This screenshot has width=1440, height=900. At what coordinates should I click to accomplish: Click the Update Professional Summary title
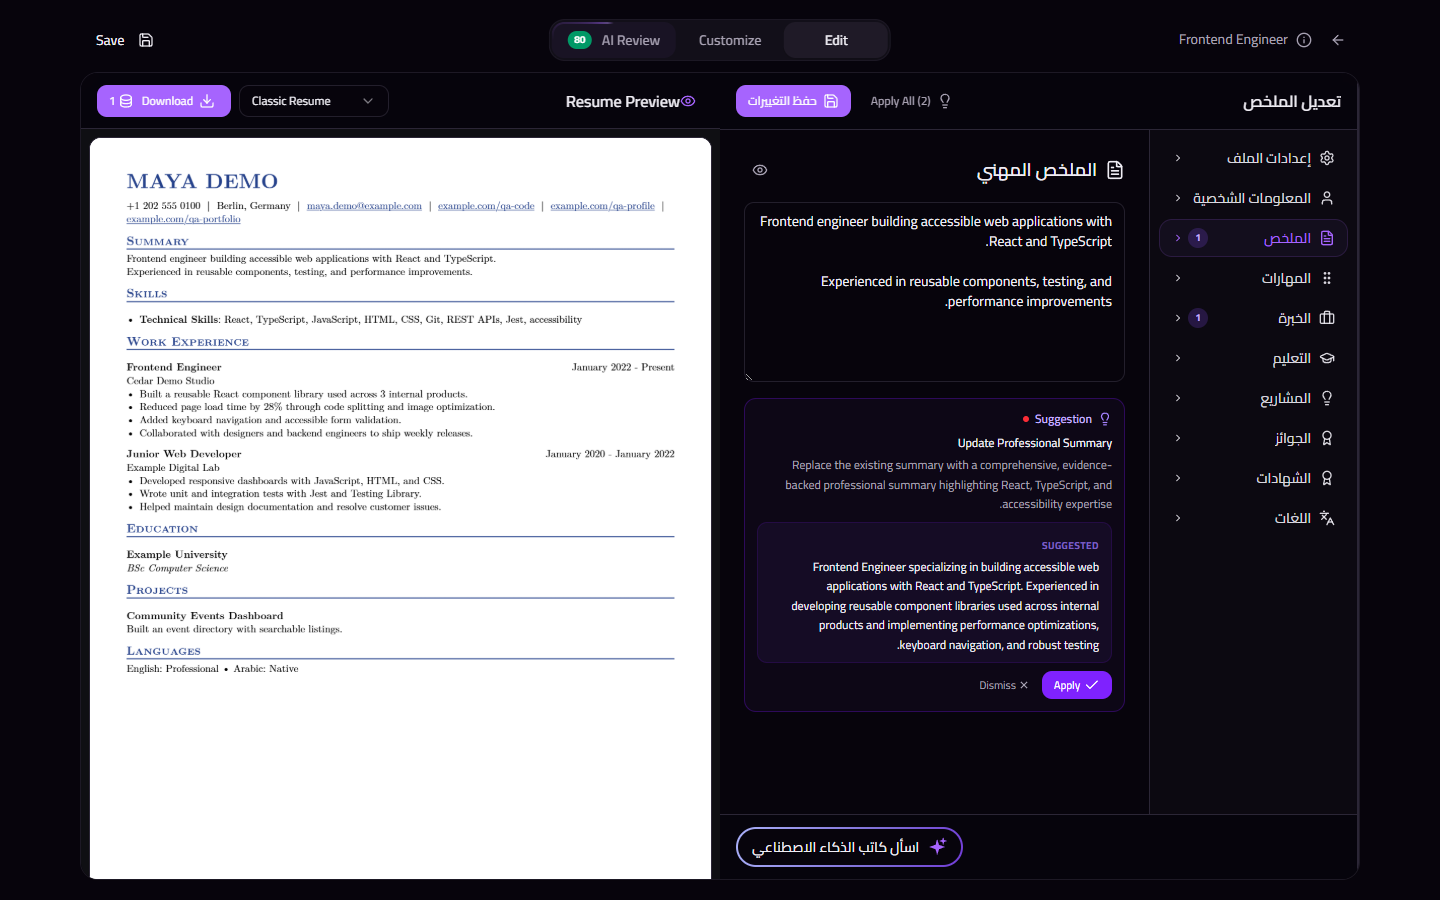pyautogui.click(x=1034, y=443)
